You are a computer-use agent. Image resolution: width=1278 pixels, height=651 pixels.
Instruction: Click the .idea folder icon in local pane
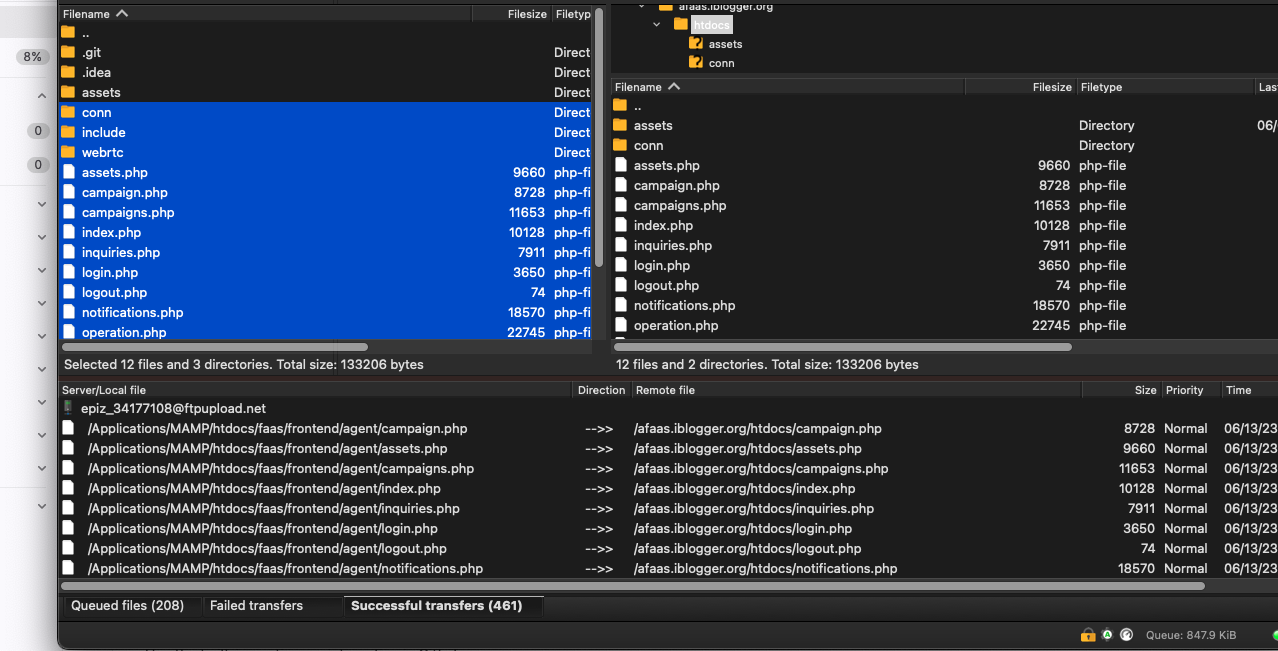[x=68, y=72]
